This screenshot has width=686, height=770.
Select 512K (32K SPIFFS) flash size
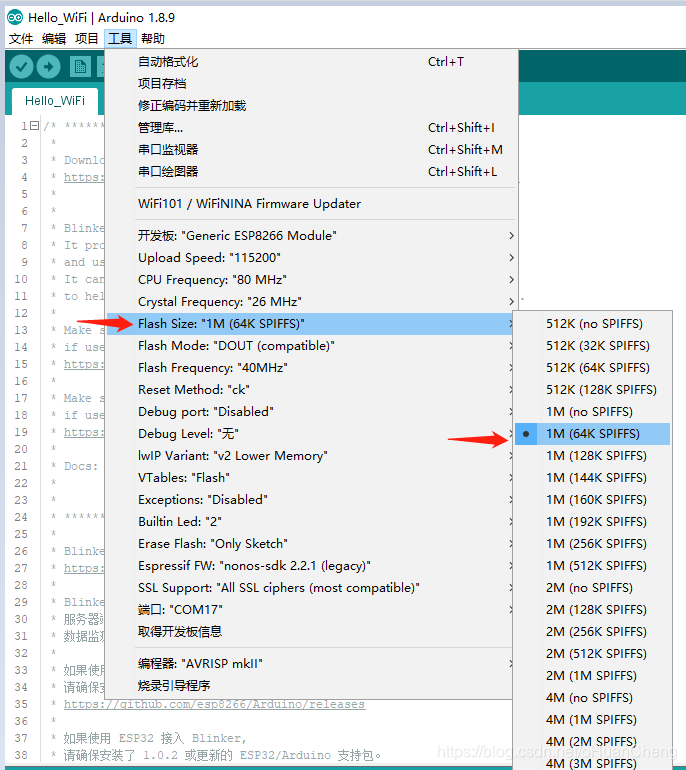coord(593,346)
